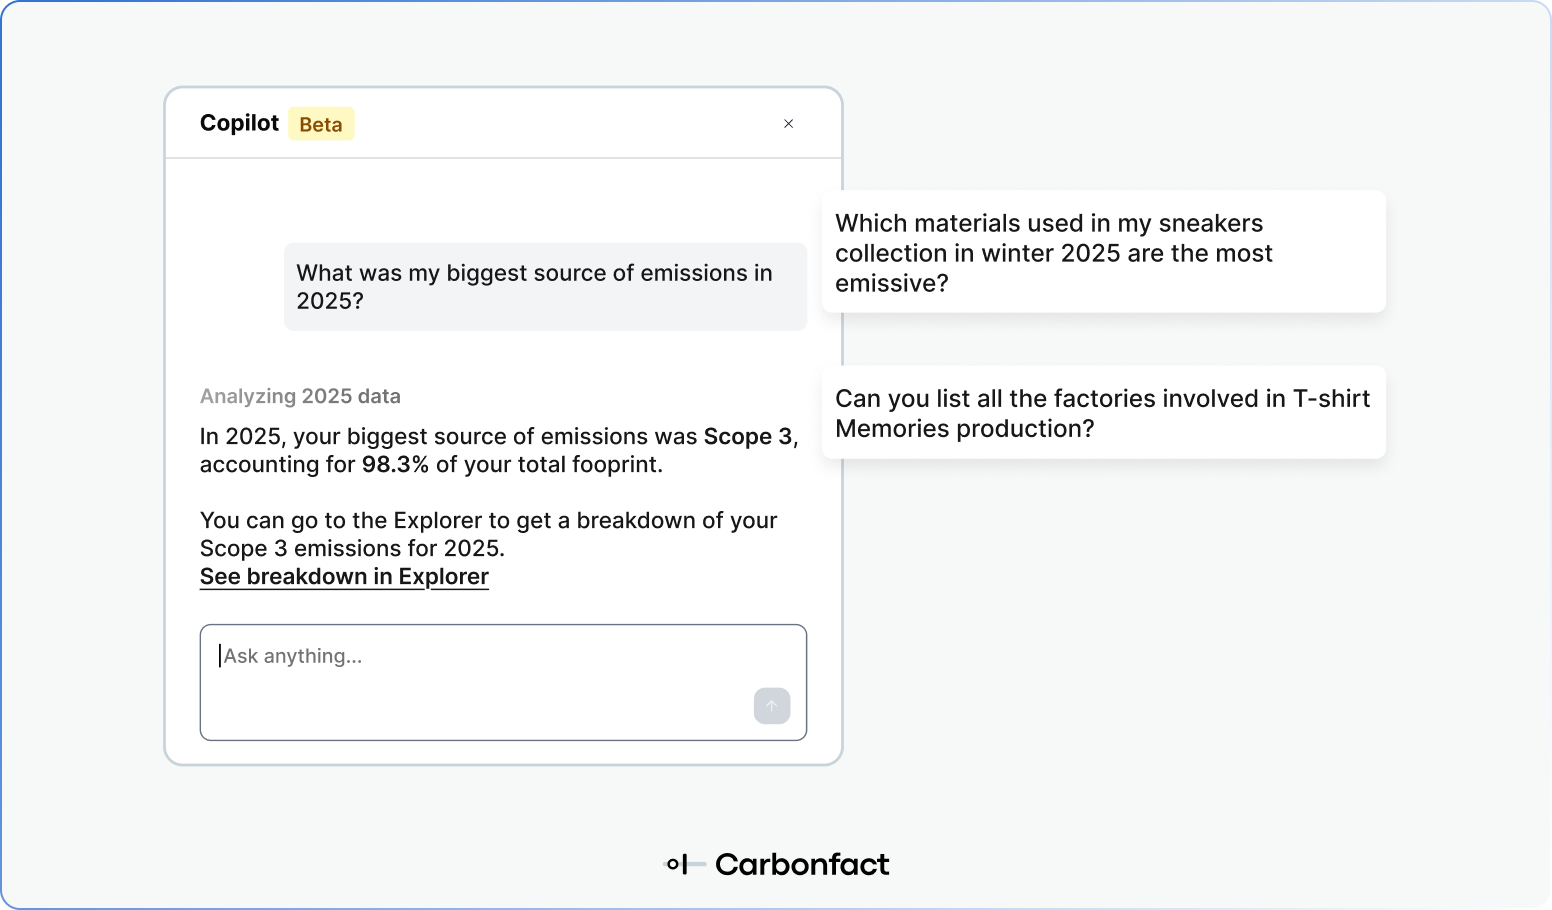Close the Copilot panel
This screenshot has width=1552, height=910.
click(x=788, y=124)
